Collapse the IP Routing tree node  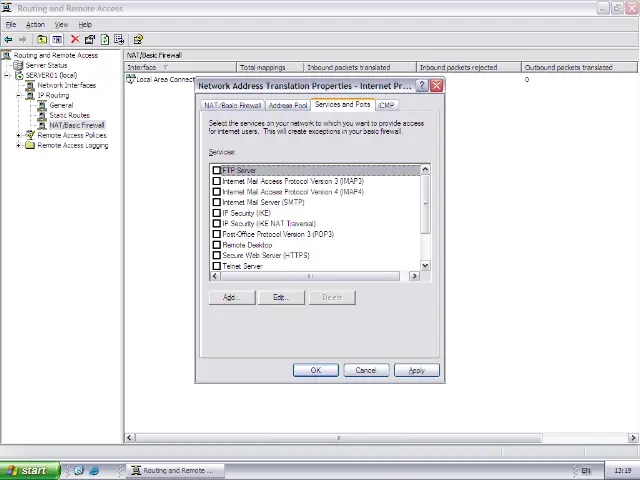tap(19, 95)
